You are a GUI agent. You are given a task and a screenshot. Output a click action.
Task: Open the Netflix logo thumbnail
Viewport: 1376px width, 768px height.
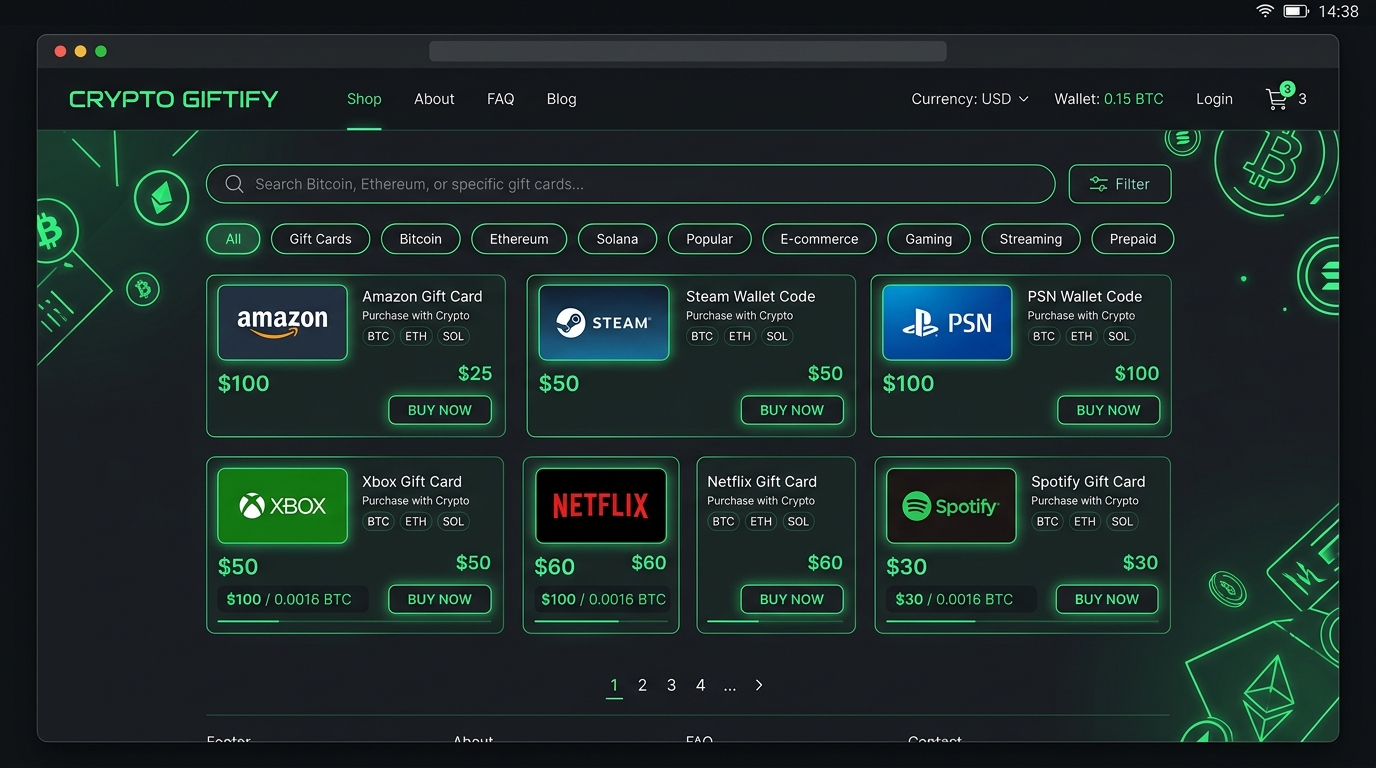[601, 506]
